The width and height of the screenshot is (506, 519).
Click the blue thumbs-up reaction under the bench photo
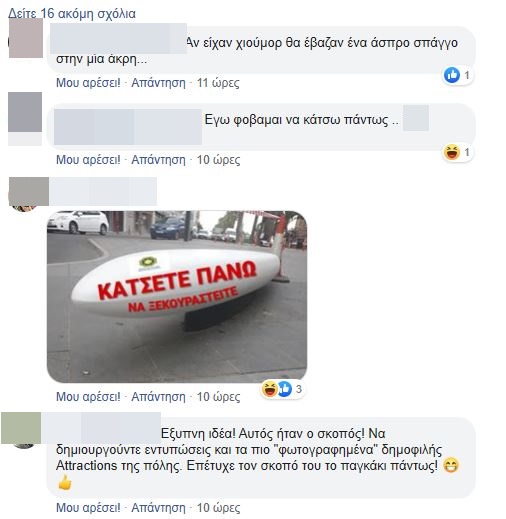tap(284, 389)
